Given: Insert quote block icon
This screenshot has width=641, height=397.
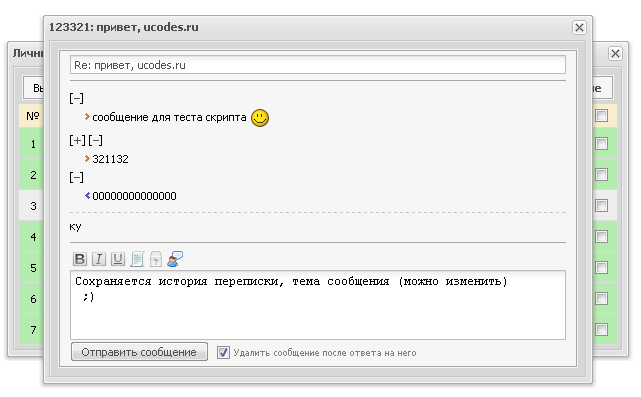Looking at the screenshot, I should click(x=137, y=259).
